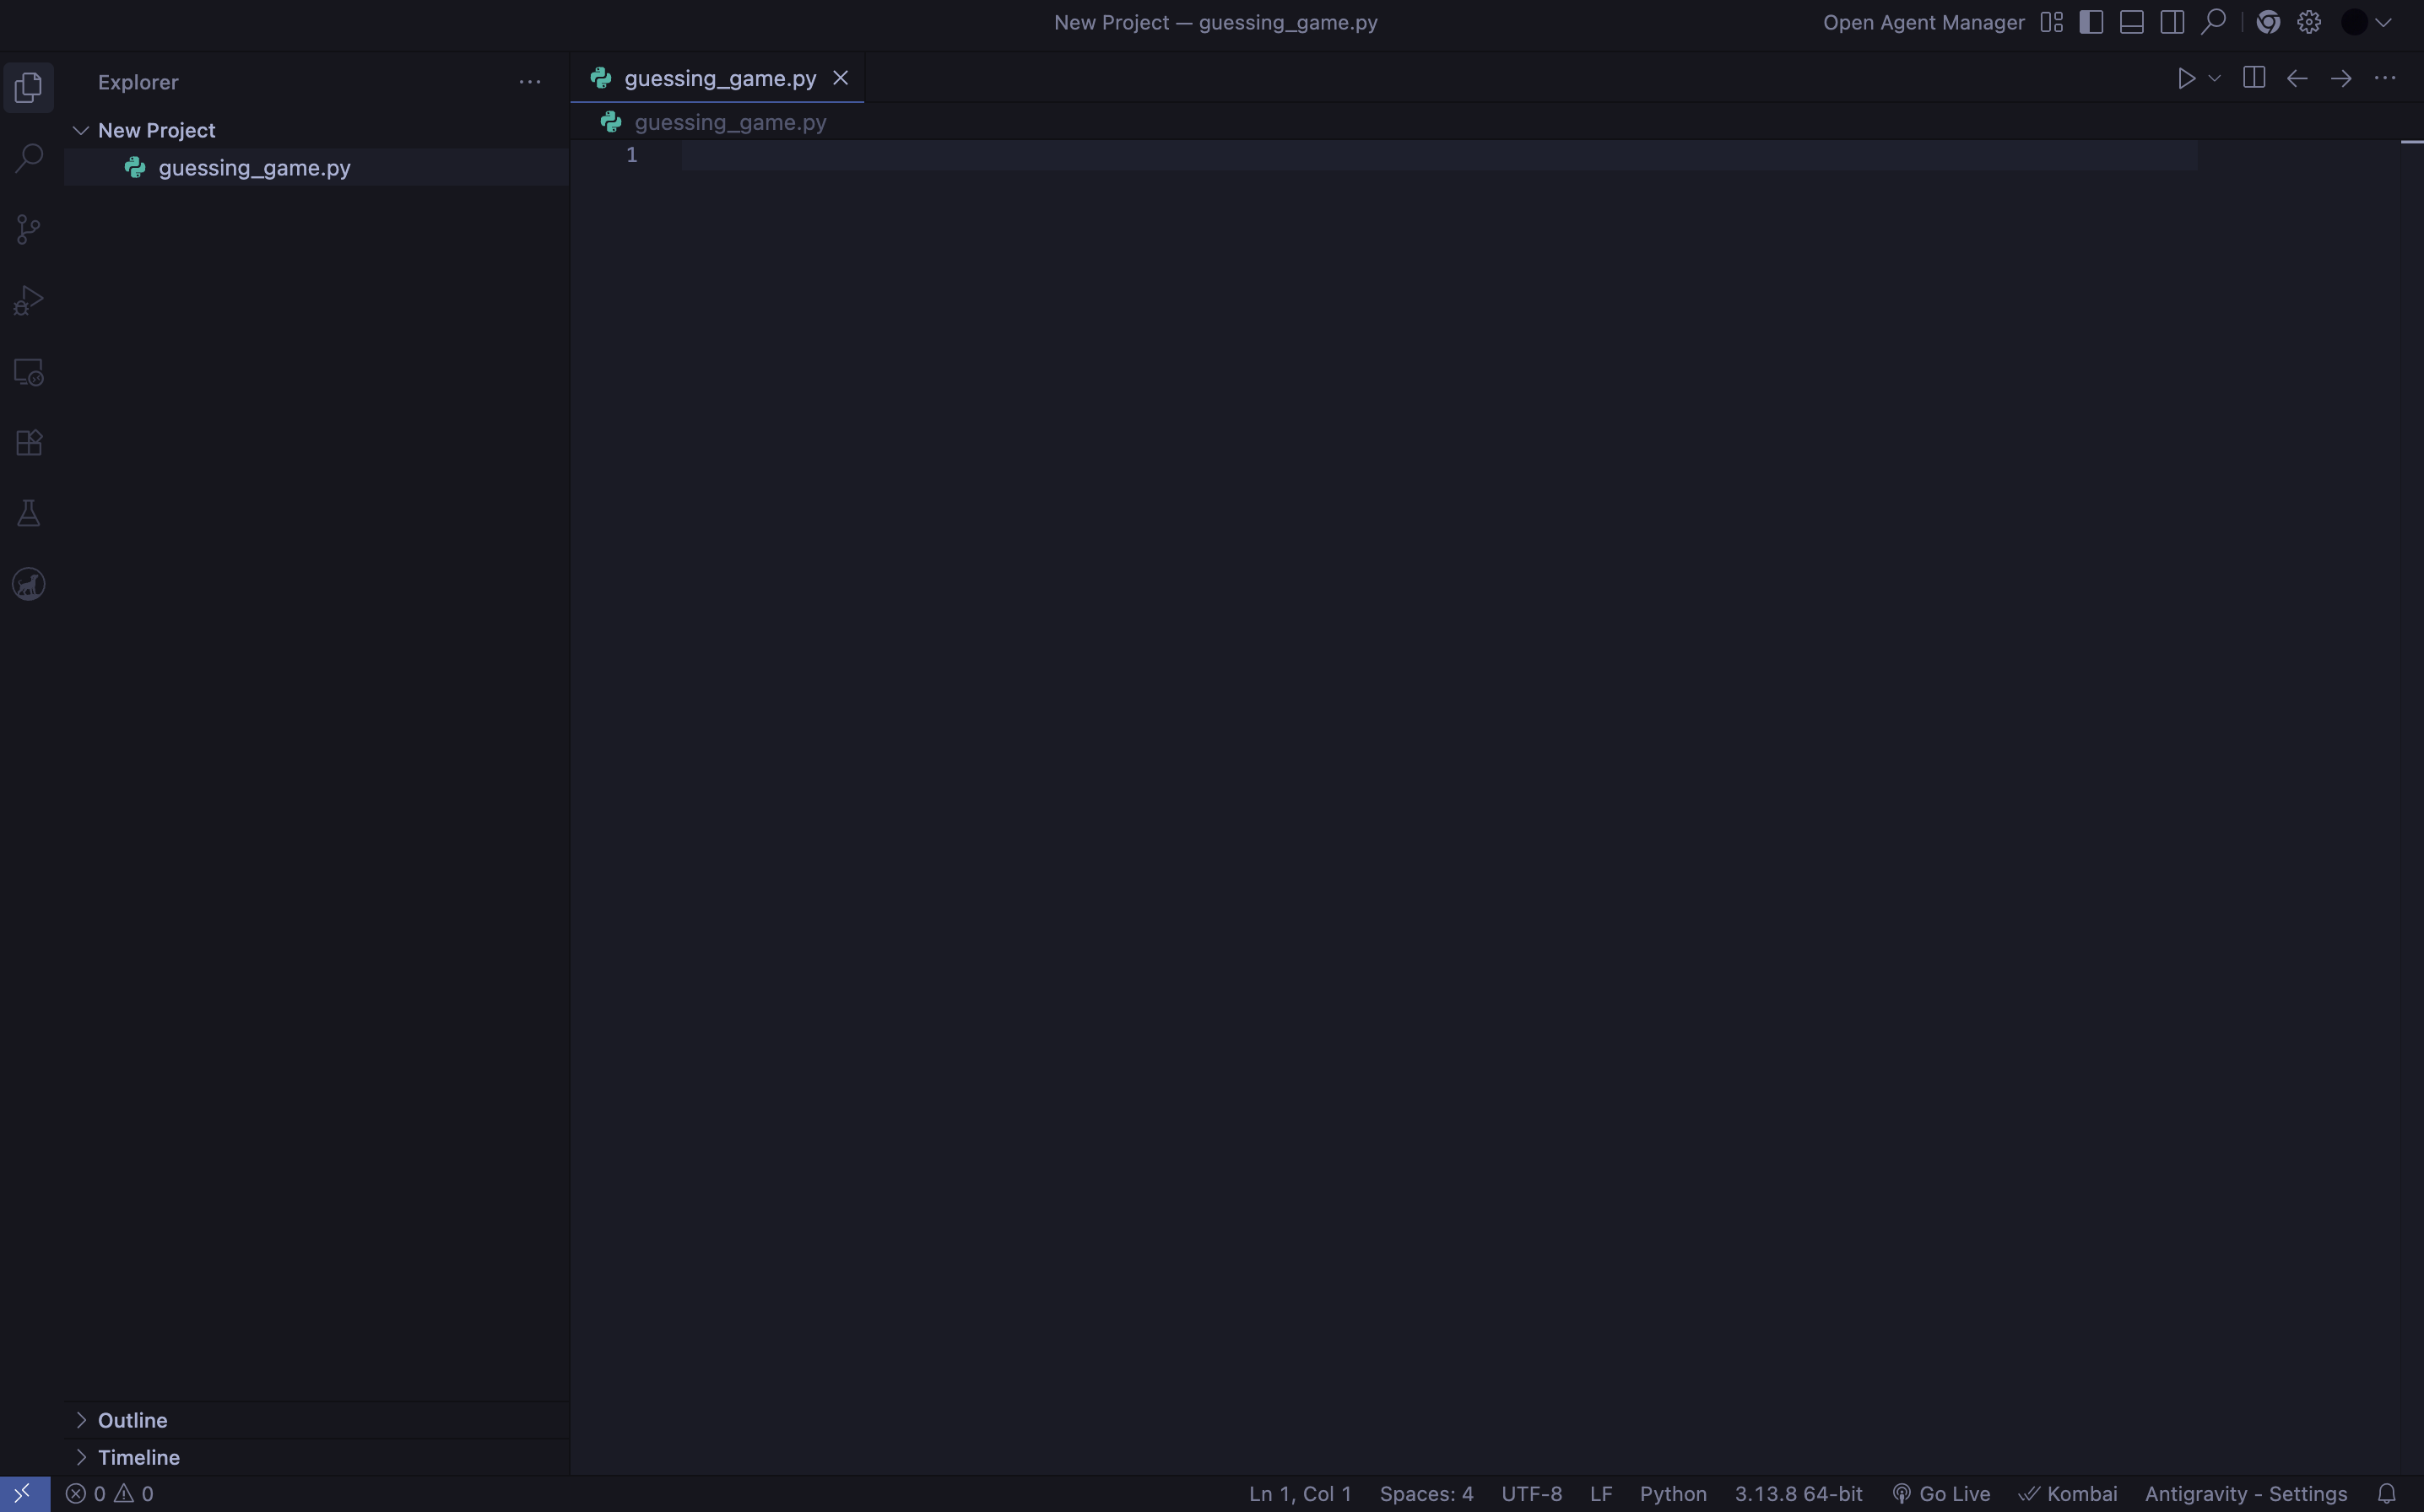Image resolution: width=2424 pixels, height=1512 pixels.
Task: Click Go Live in status bar
Action: coord(1941,1493)
